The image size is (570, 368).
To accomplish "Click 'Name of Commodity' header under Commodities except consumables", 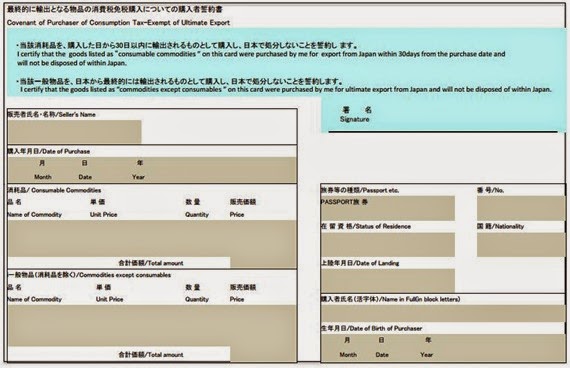I will click(35, 299).
